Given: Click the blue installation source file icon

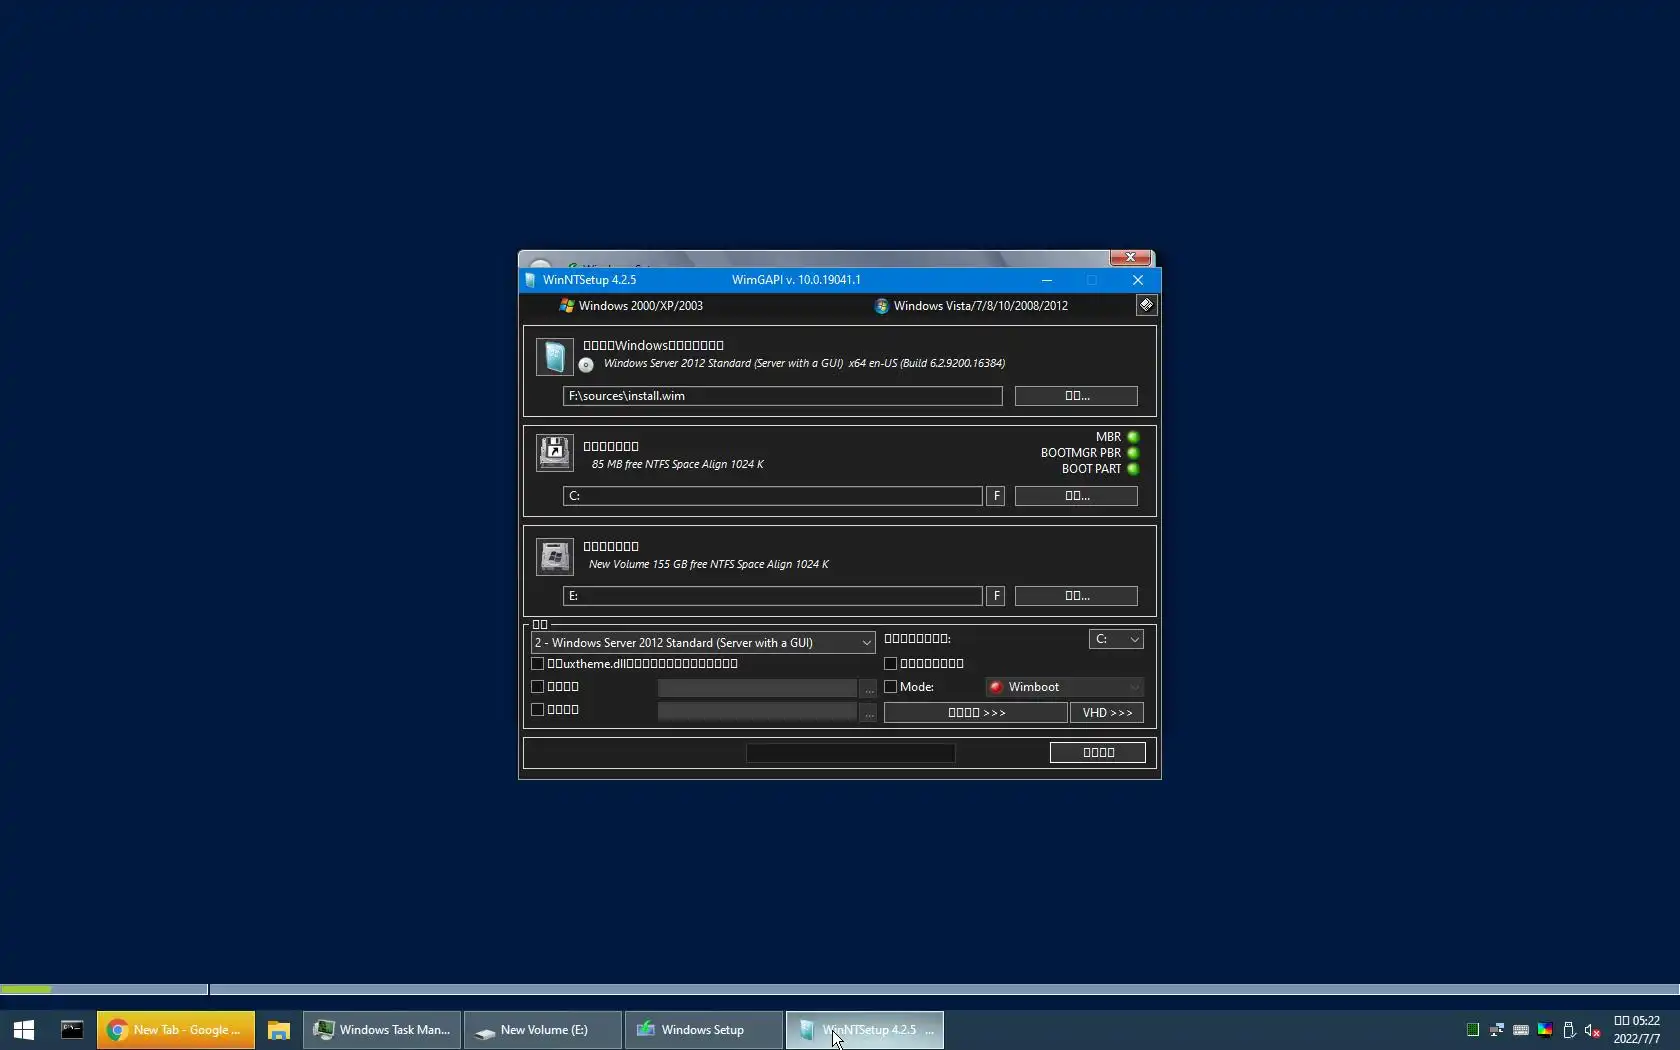Looking at the screenshot, I should (x=554, y=357).
